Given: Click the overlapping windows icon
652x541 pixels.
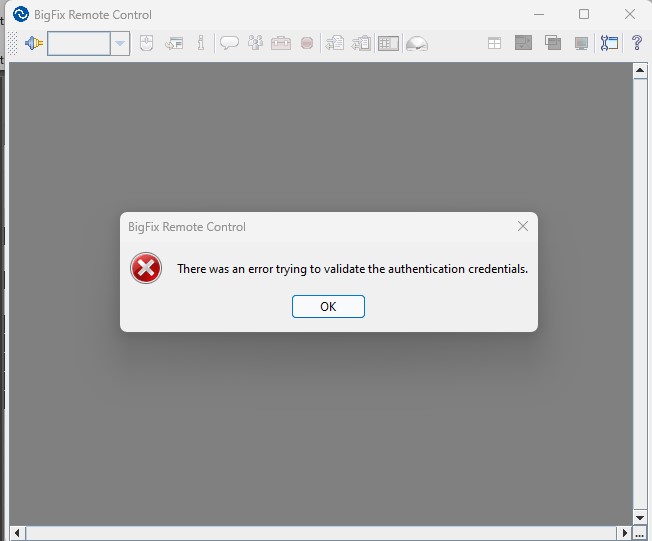Looking at the screenshot, I should click(x=553, y=43).
